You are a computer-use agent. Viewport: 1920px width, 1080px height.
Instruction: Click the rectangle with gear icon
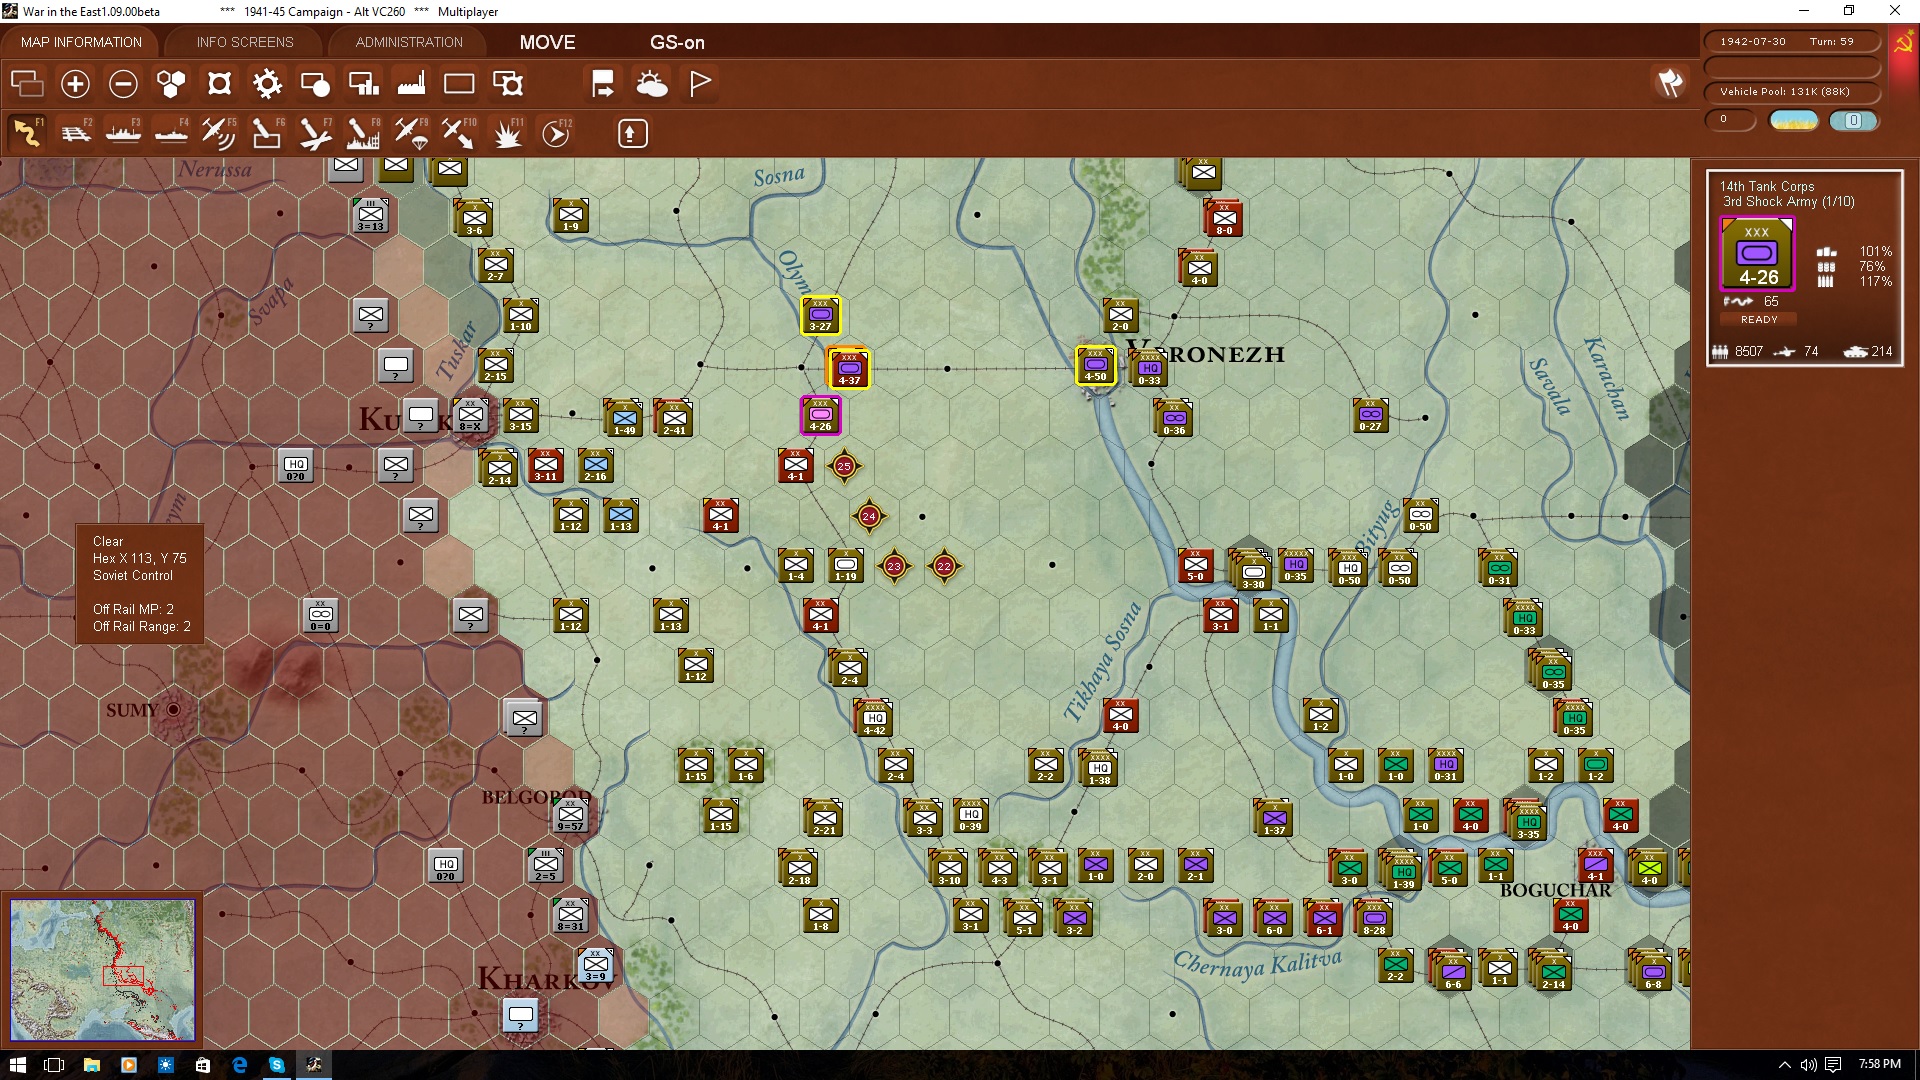click(x=508, y=84)
